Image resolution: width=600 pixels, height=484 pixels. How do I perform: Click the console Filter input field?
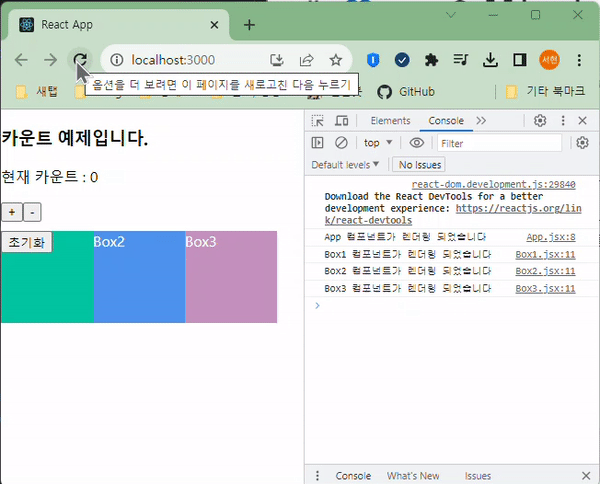(499, 143)
